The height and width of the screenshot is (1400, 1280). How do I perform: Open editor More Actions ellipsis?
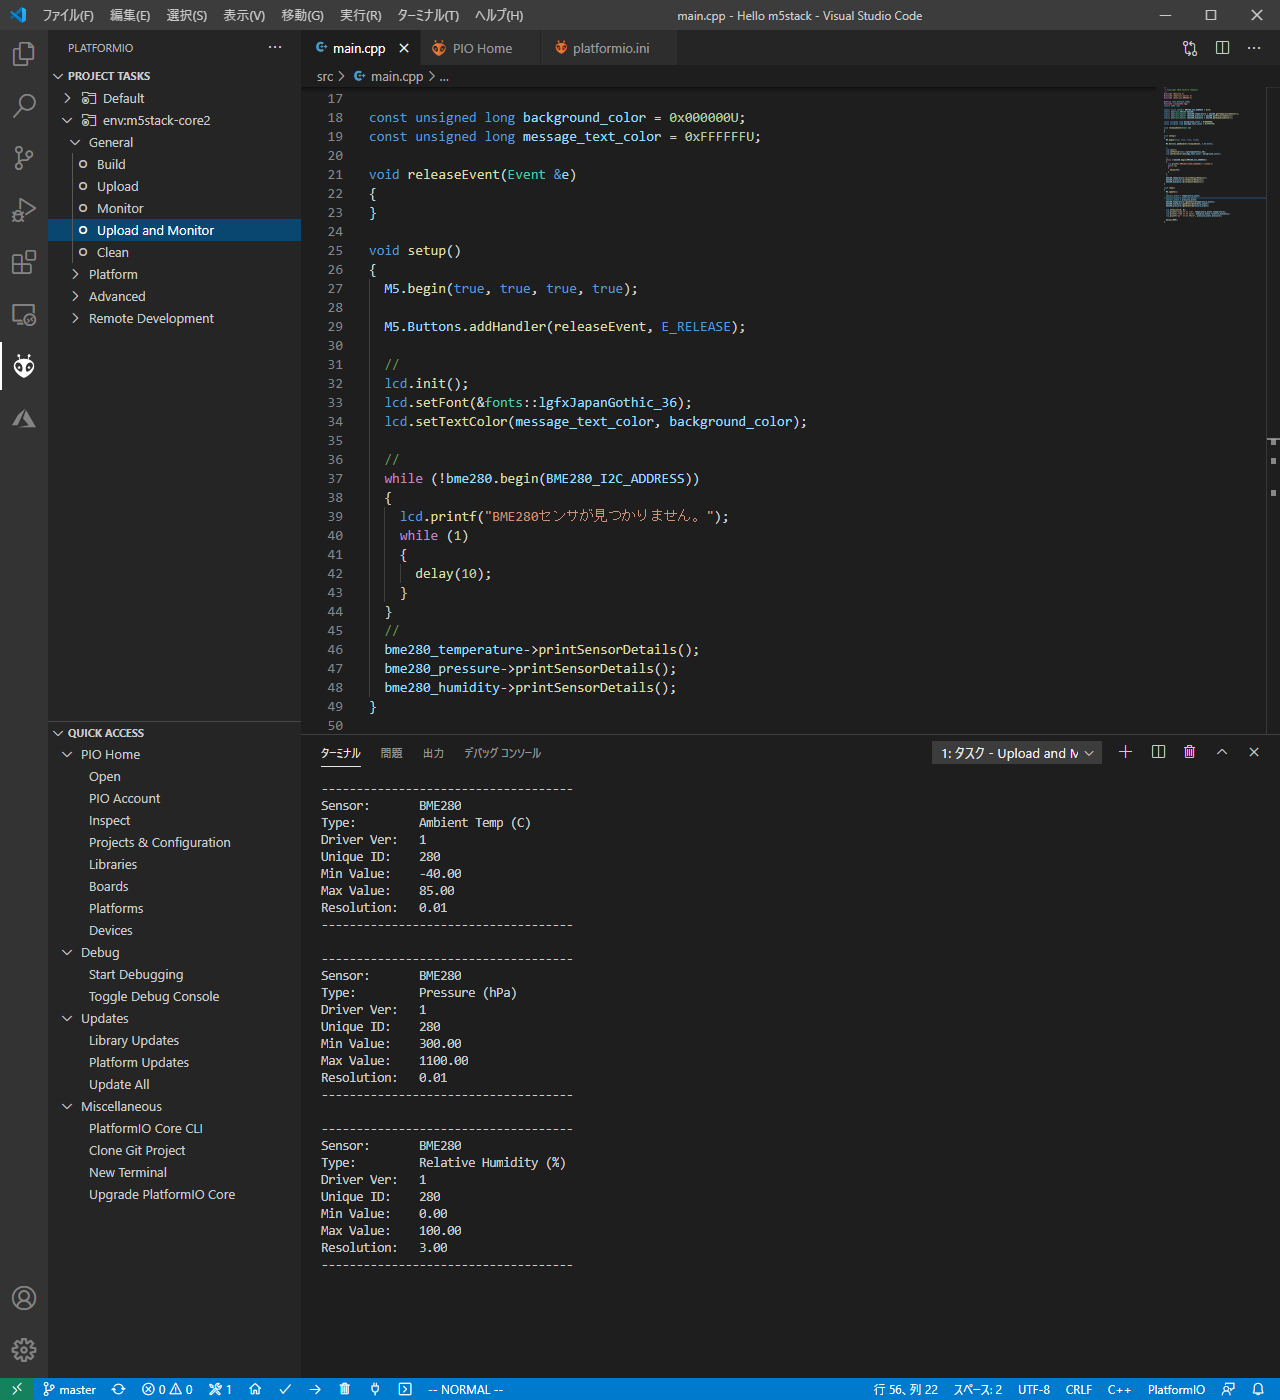point(1254,48)
